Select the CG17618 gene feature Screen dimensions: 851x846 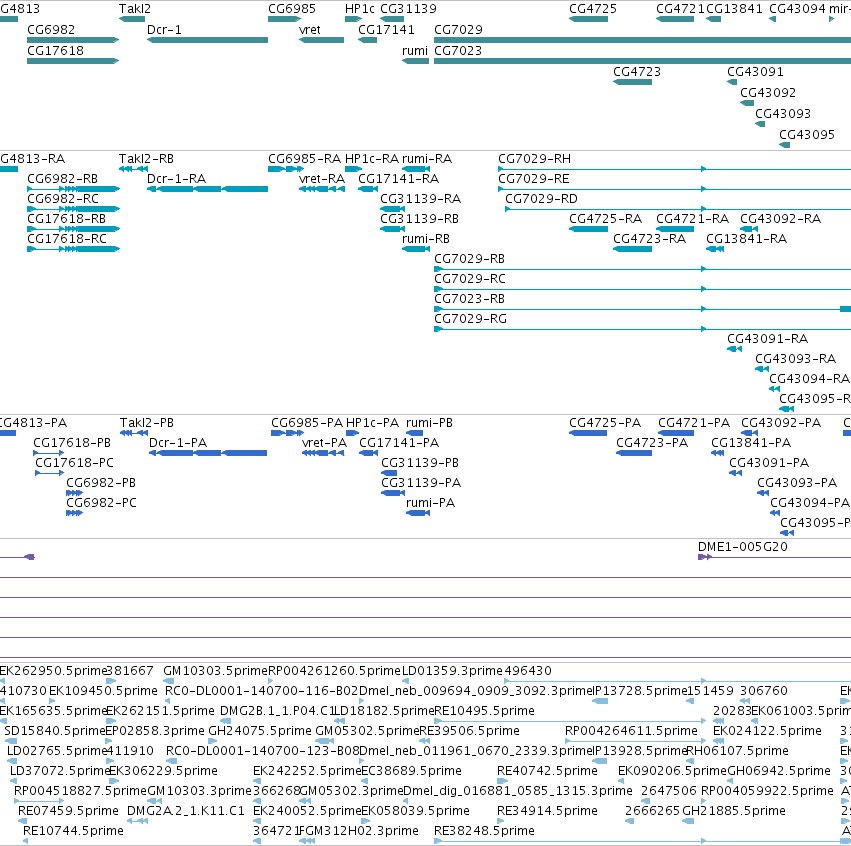[x=73, y=61]
